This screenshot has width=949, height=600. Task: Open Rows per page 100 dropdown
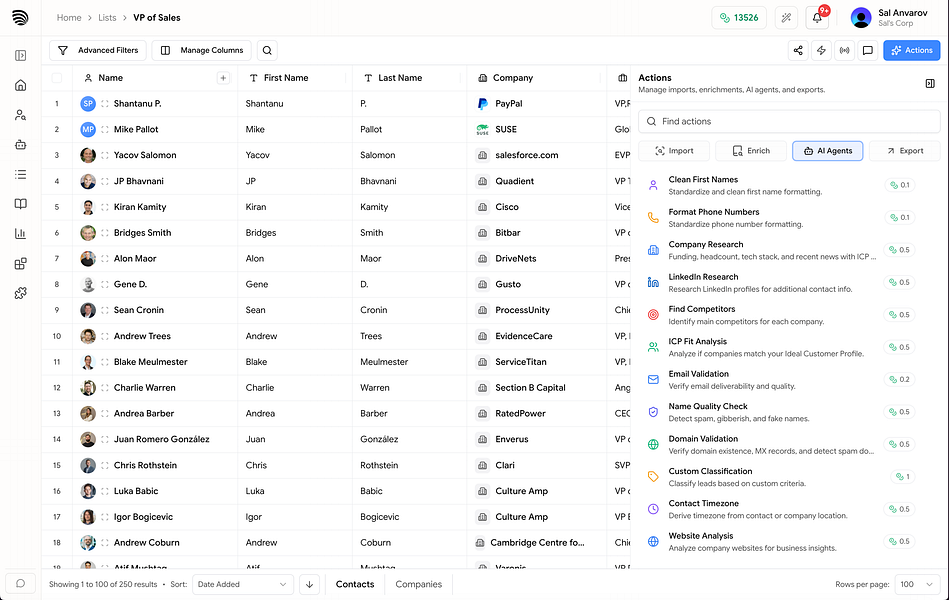click(917, 584)
